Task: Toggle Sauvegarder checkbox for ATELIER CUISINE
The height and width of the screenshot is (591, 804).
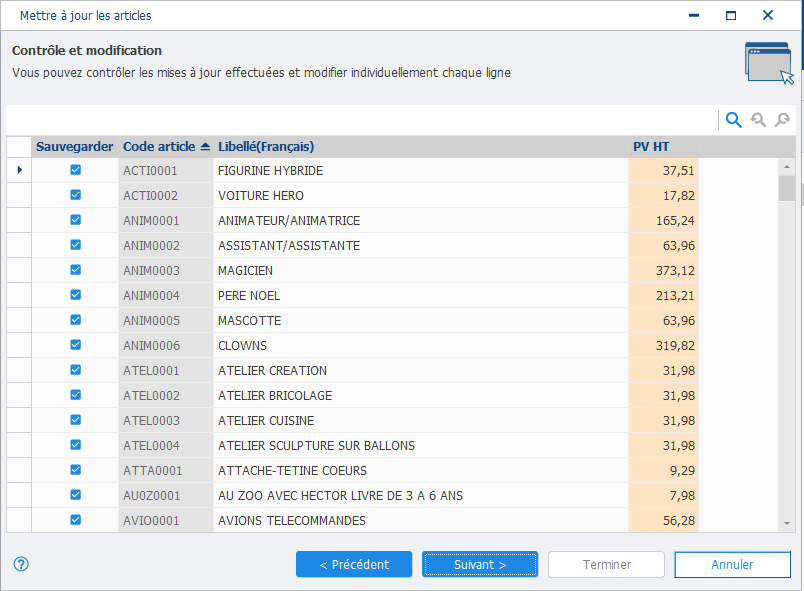Action: coord(75,420)
